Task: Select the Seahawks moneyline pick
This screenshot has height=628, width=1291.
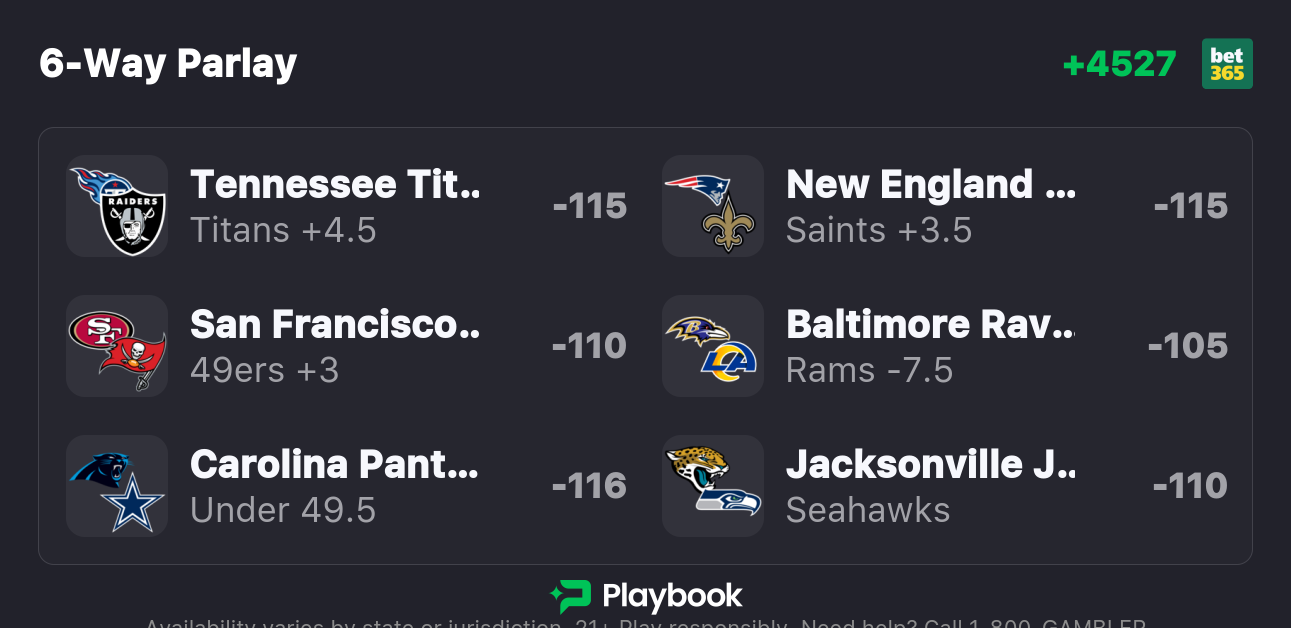Action: 868,511
